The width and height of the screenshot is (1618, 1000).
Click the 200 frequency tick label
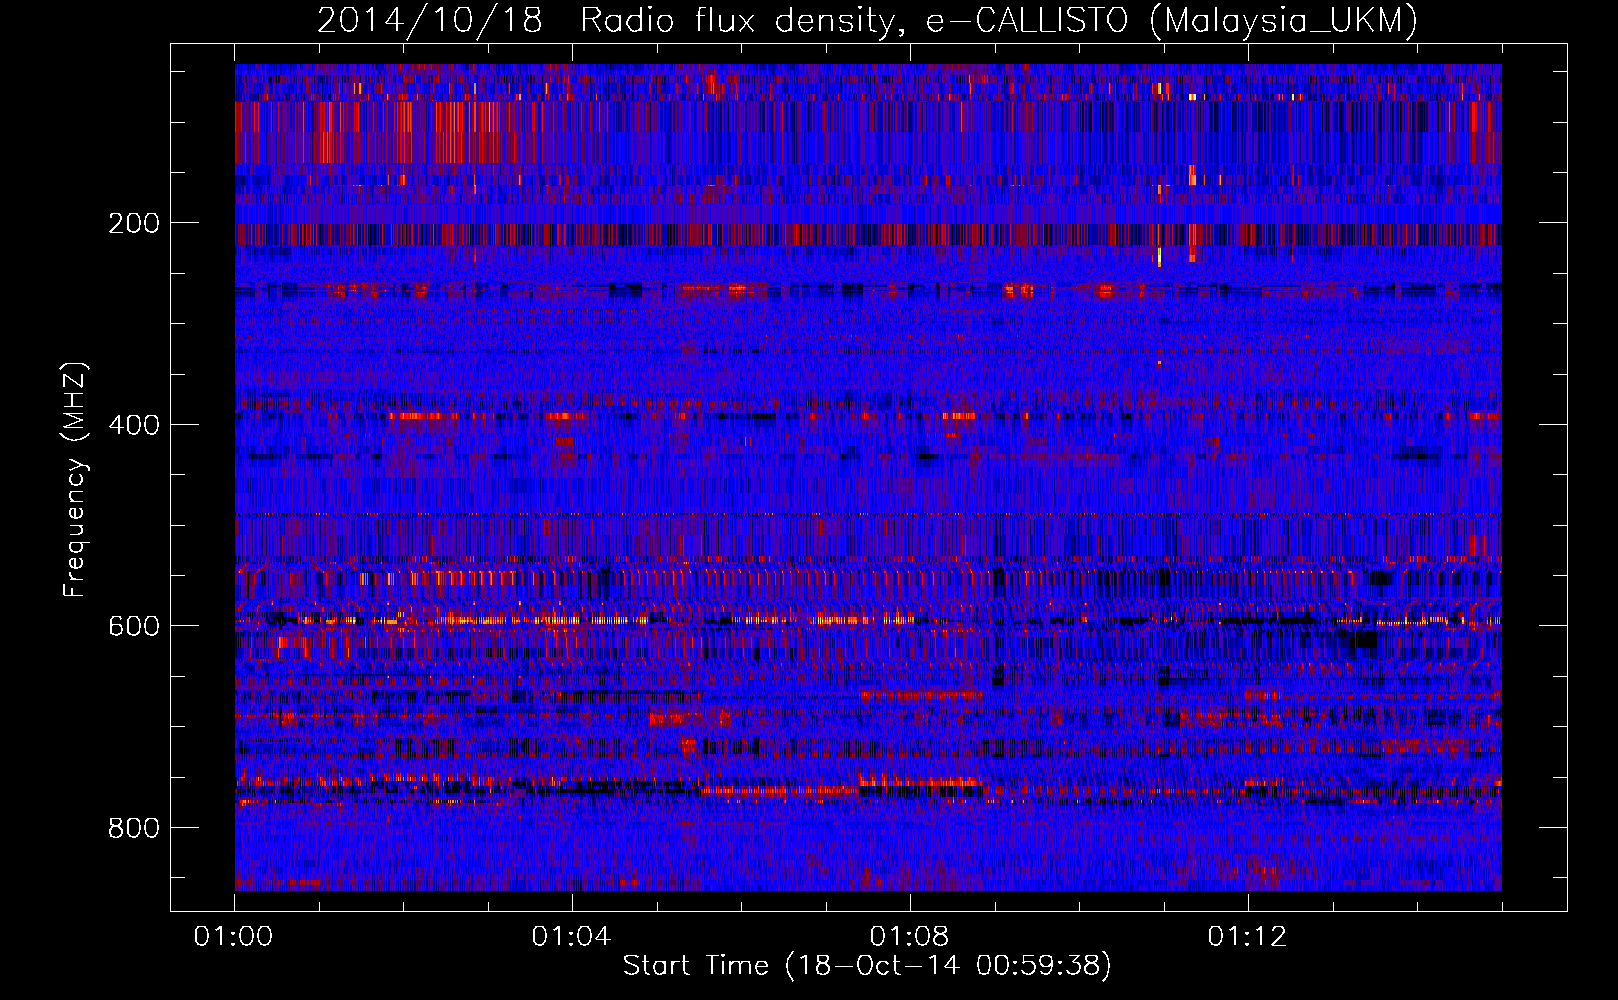[134, 223]
